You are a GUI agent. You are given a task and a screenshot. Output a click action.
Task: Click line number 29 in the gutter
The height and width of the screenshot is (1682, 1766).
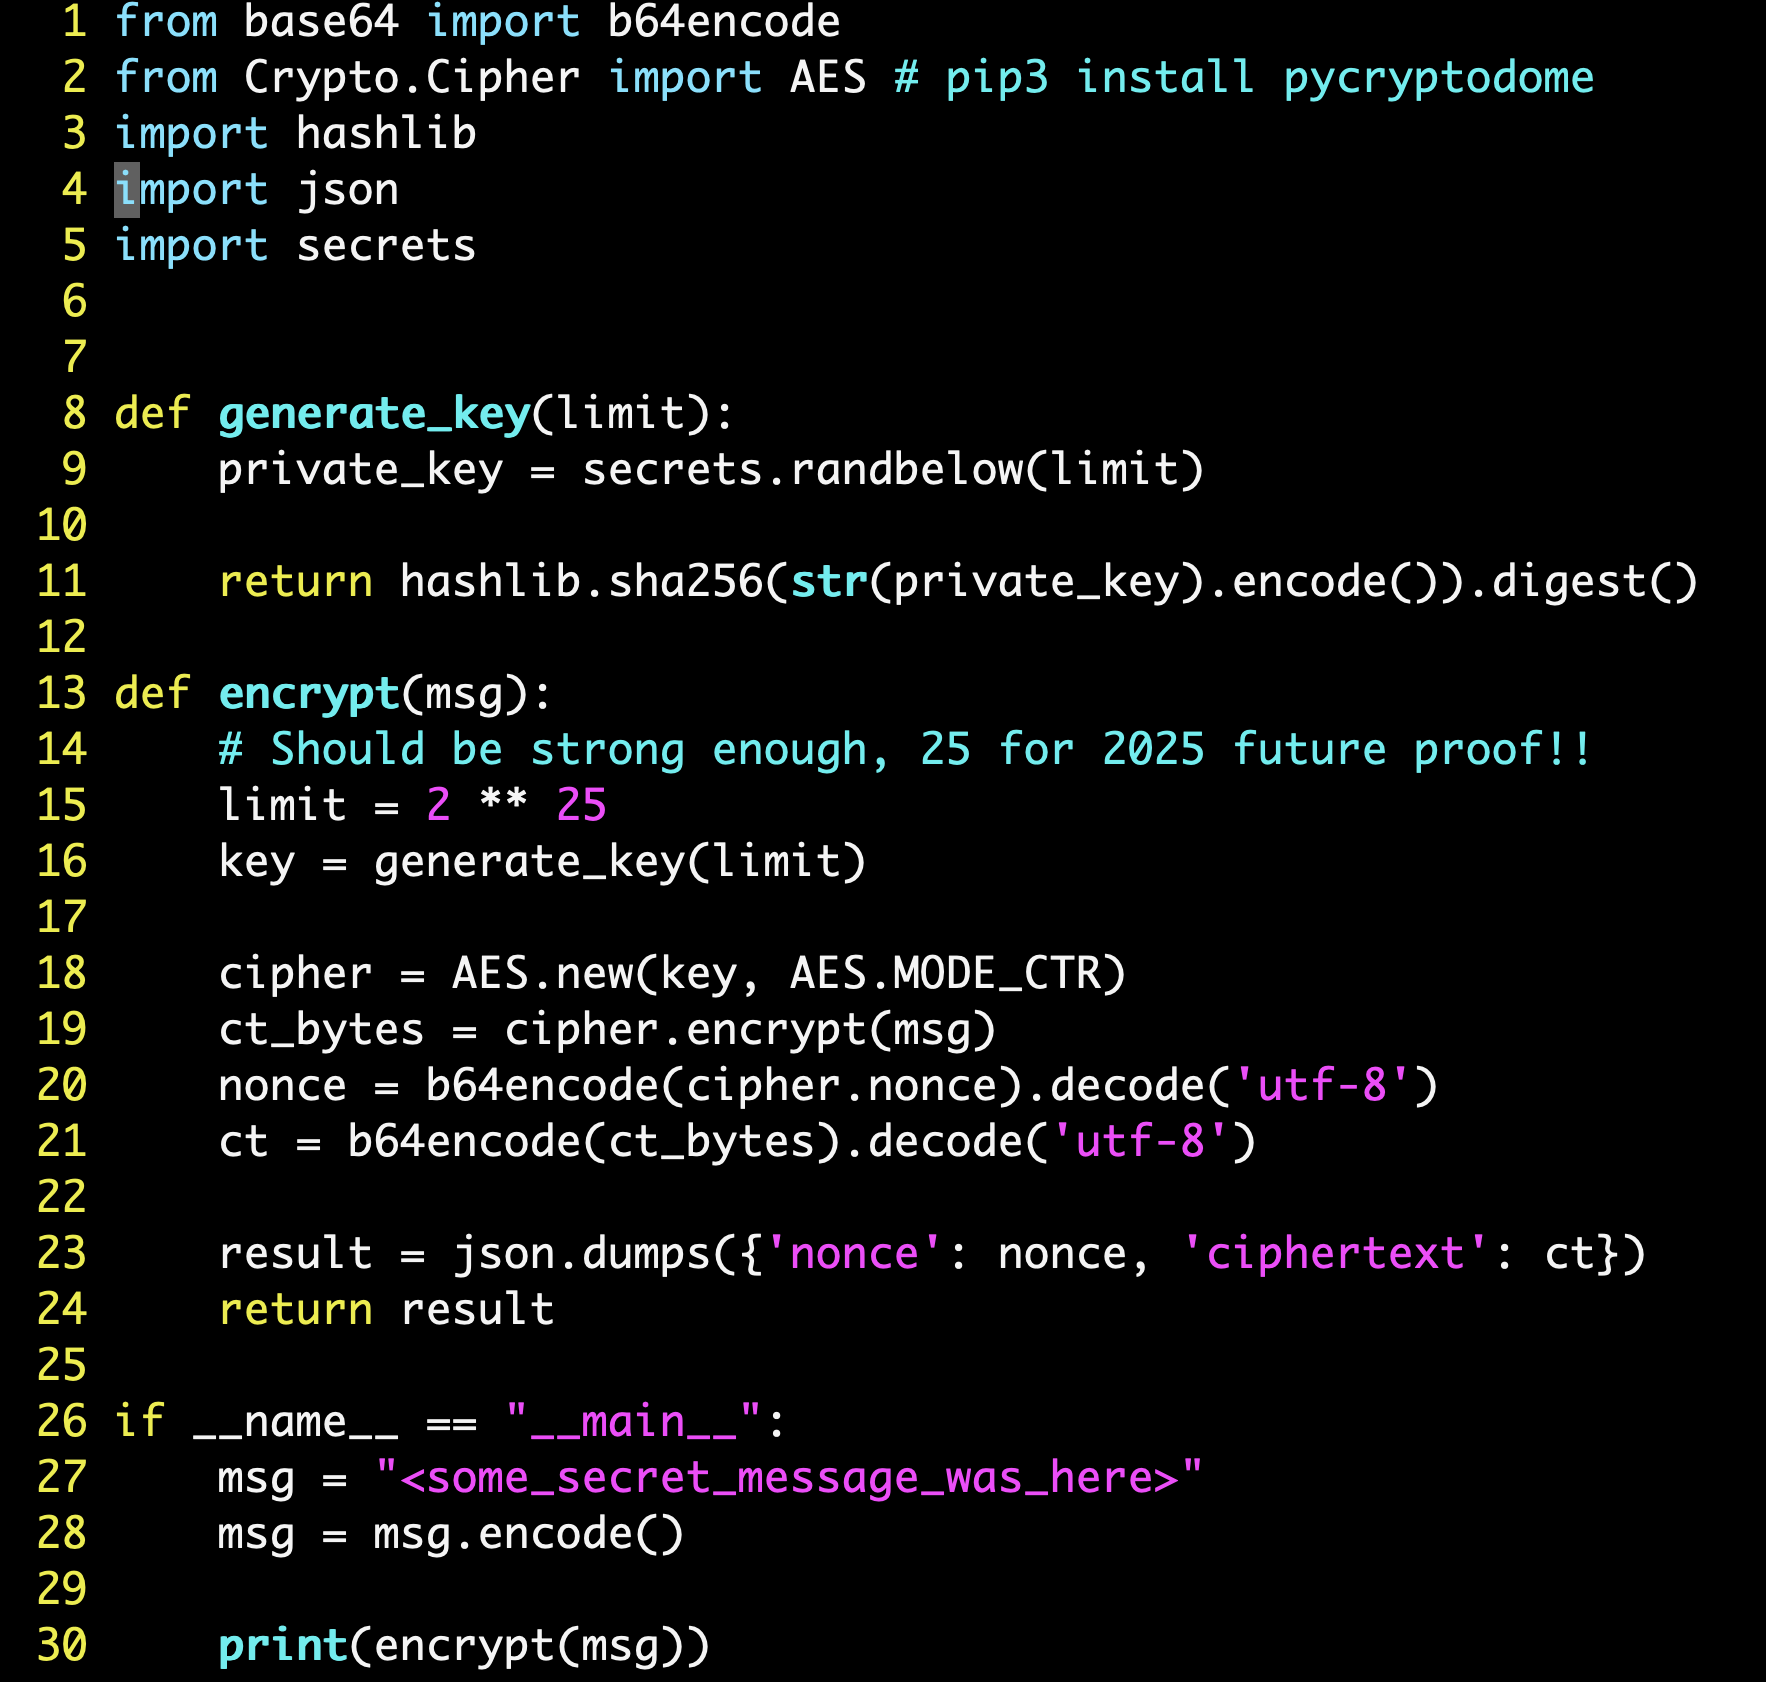pyautogui.click(x=62, y=1589)
